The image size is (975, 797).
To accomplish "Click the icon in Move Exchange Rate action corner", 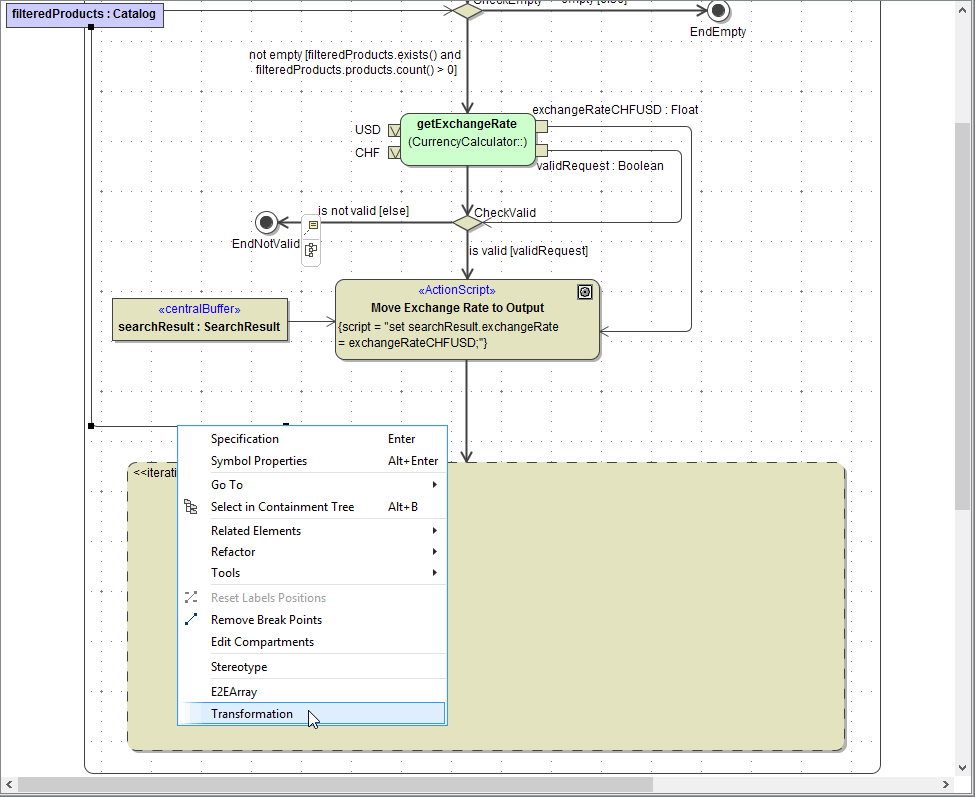I will click(586, 292).
